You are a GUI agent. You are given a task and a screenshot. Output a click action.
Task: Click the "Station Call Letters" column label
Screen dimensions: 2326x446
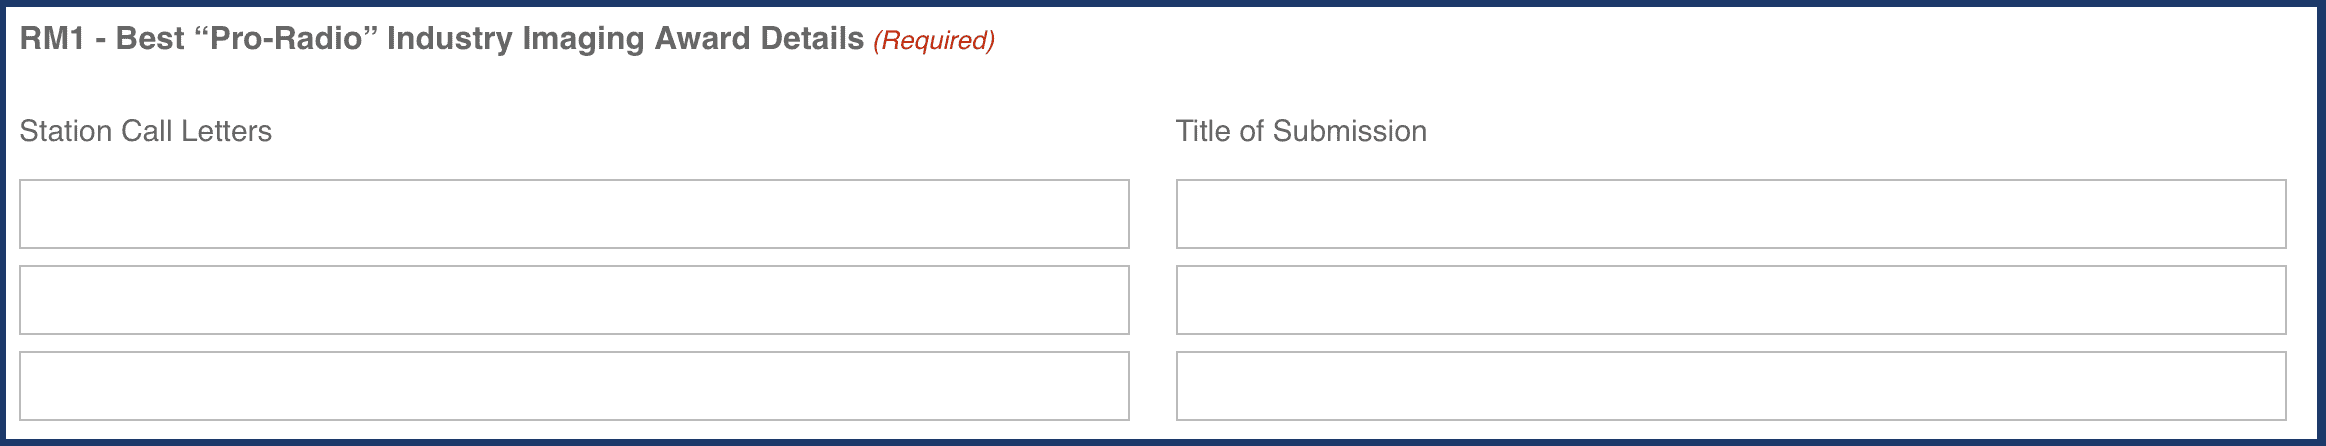pos(146,131)
